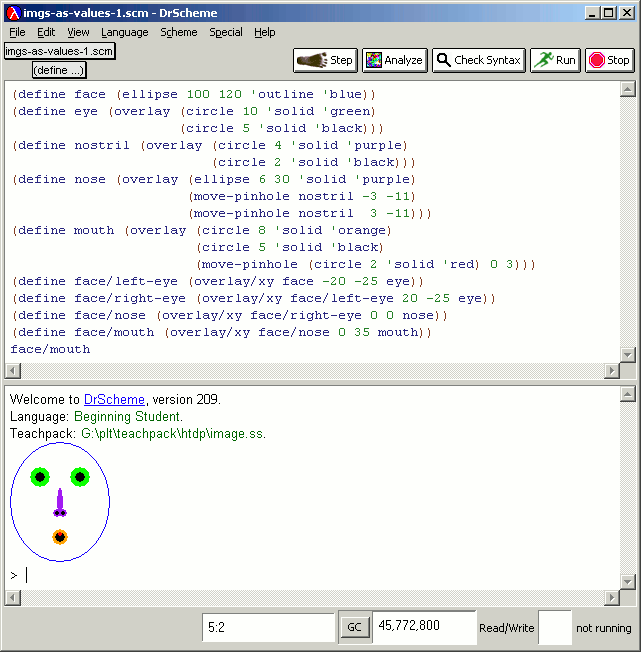Close the DrScheme window
The image size is (641, 652).
(x=627, y=13)
